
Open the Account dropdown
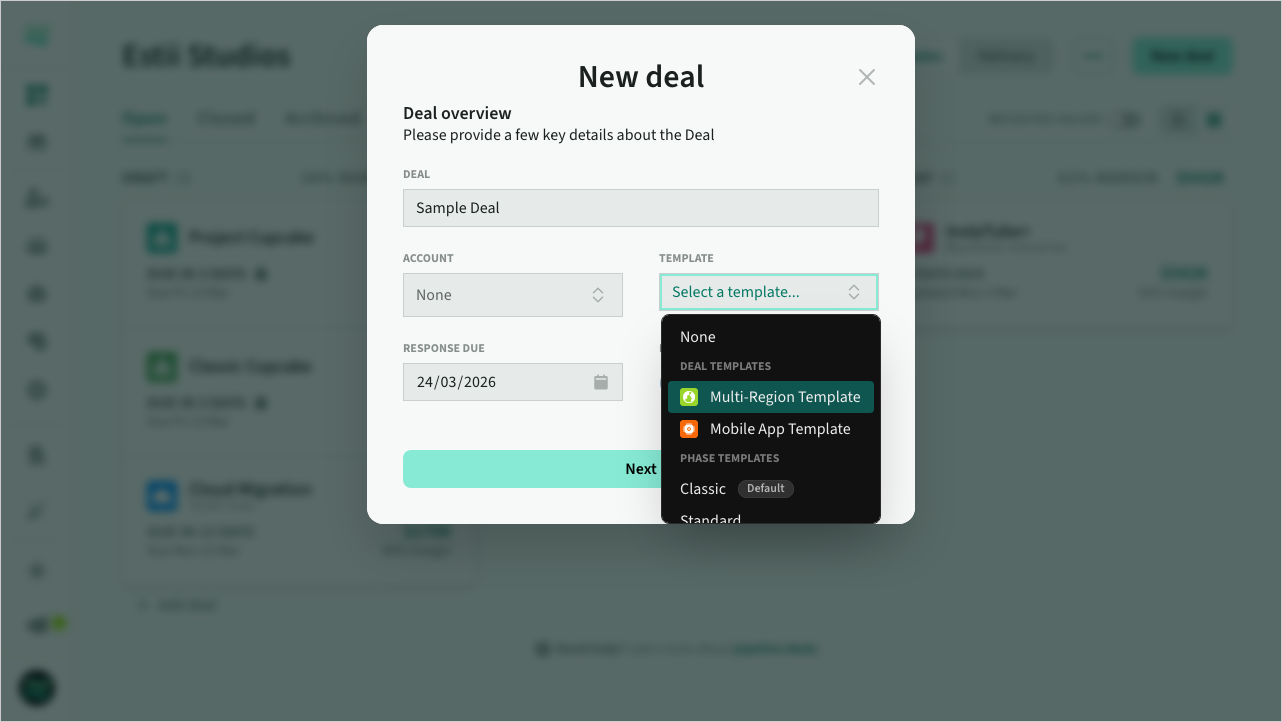point(512,295)
